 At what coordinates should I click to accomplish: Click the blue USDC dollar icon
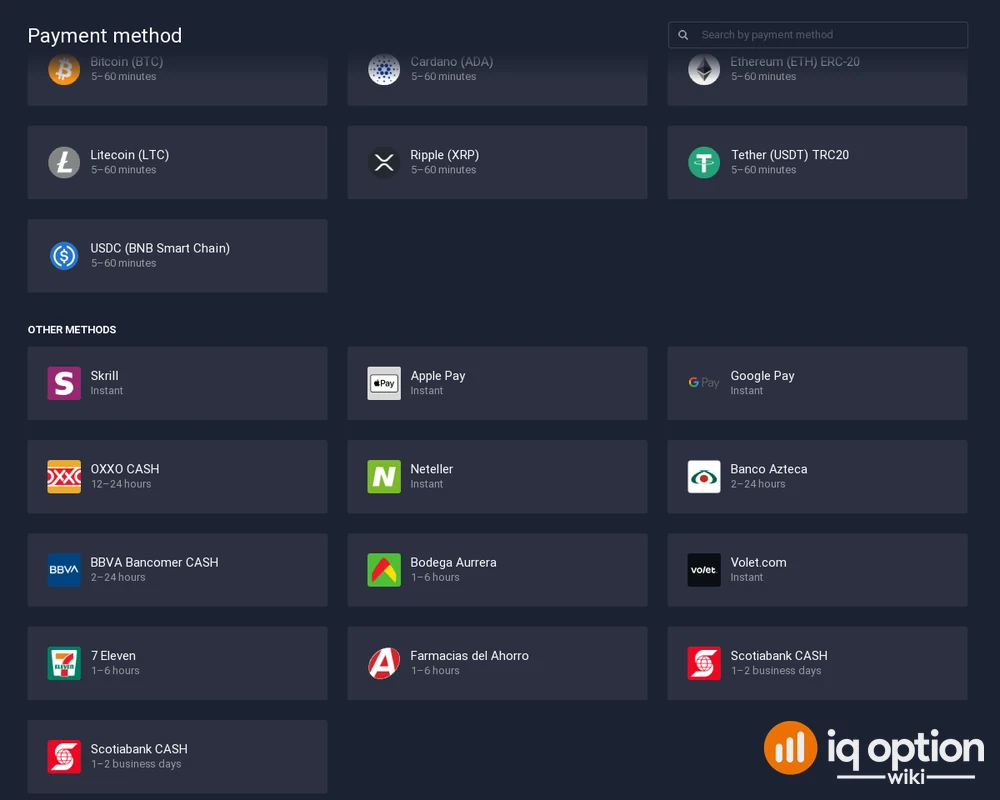(x=64, y=256)
